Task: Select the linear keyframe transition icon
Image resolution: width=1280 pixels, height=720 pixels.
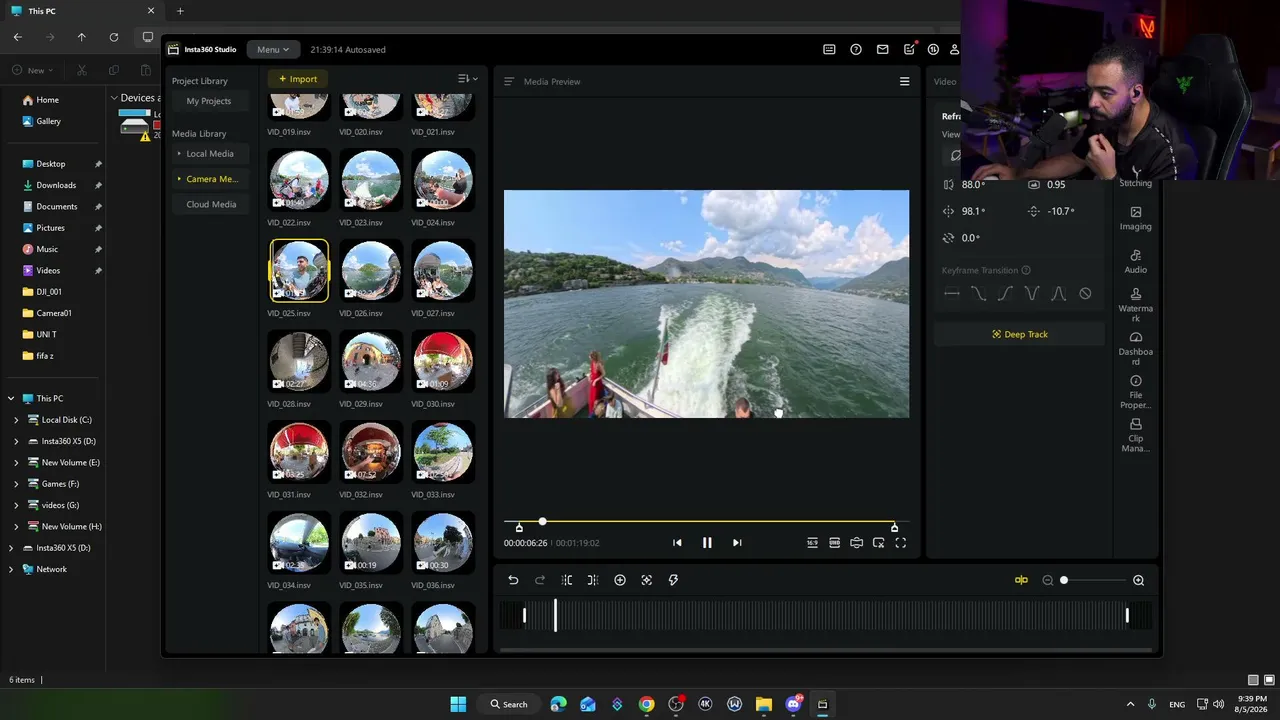Action: (x=952, y=293)
